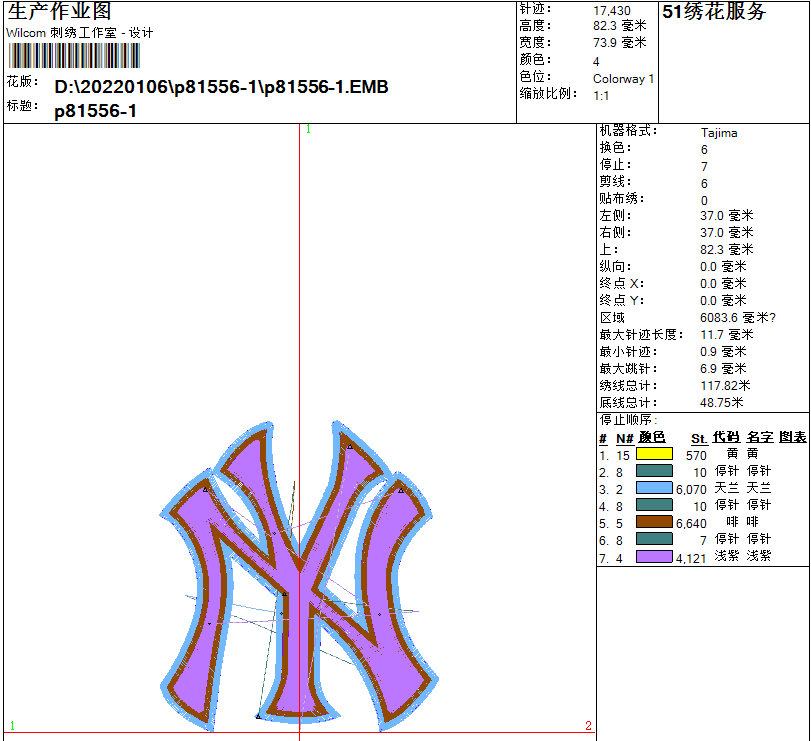Click the yellow color swatch in row 1
This screenshot has height=741, width=811.
(x=654, y=454)
